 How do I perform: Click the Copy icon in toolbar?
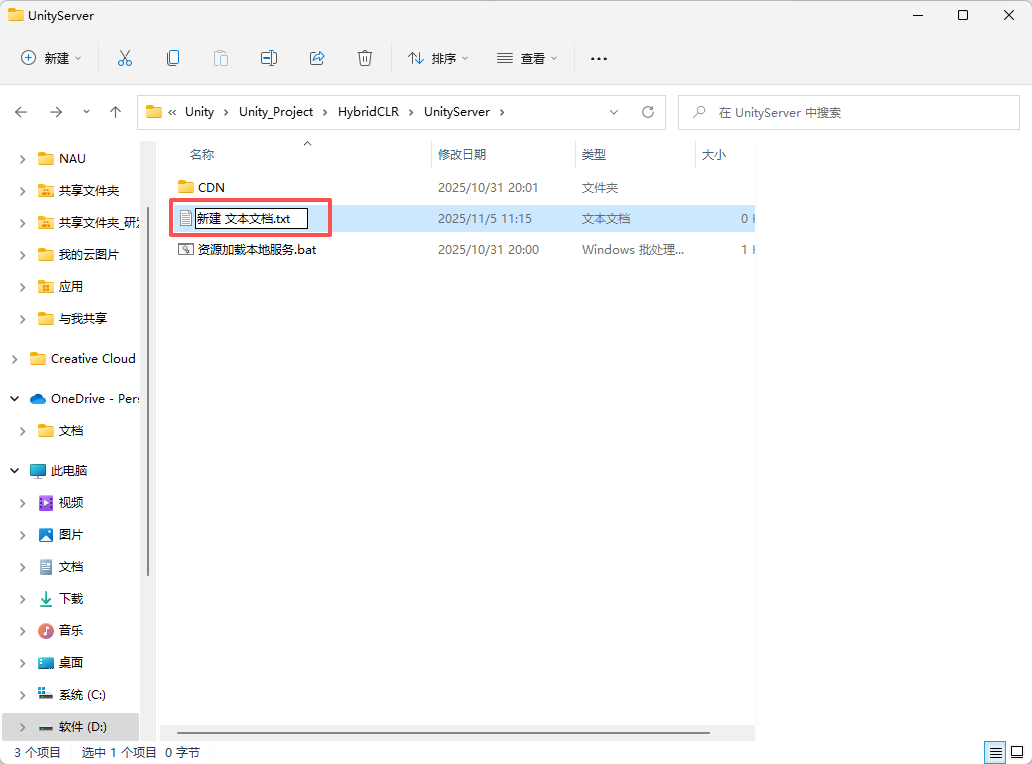tap(172, 59)
